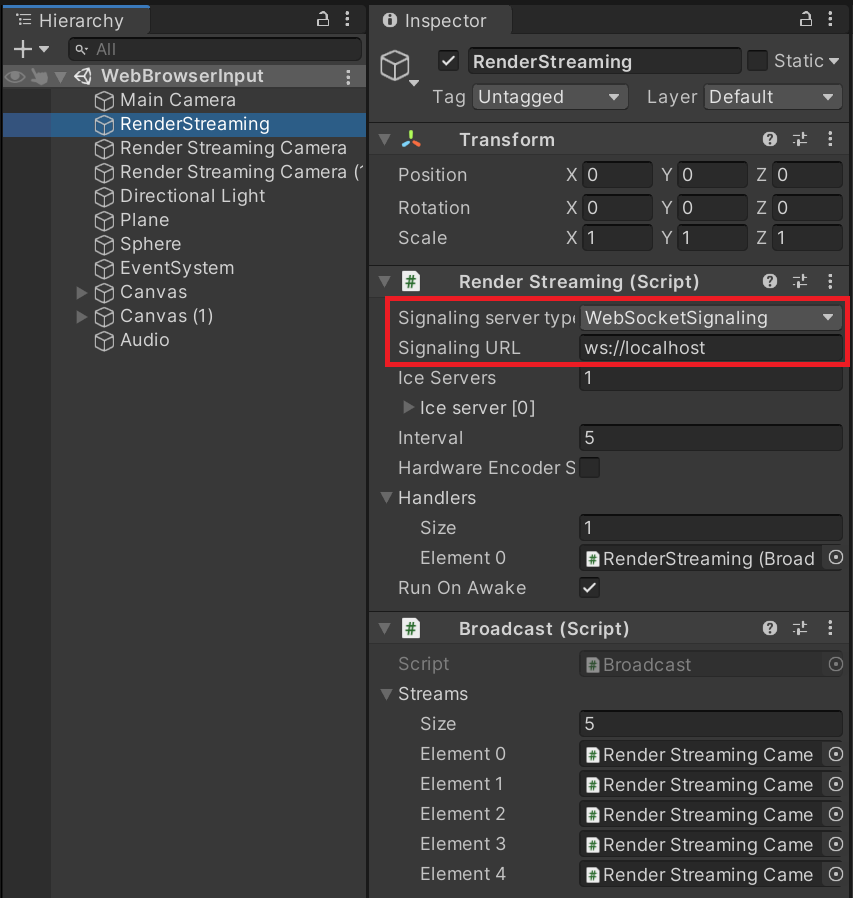Screen dimensions: 853x898
Task: Open the Signaling server type dropdown
Action: click(x=711, y=318)
